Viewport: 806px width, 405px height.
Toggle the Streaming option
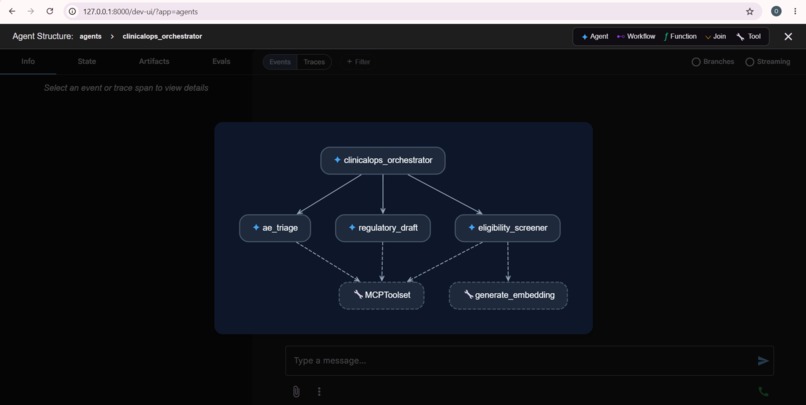(767, 62)
